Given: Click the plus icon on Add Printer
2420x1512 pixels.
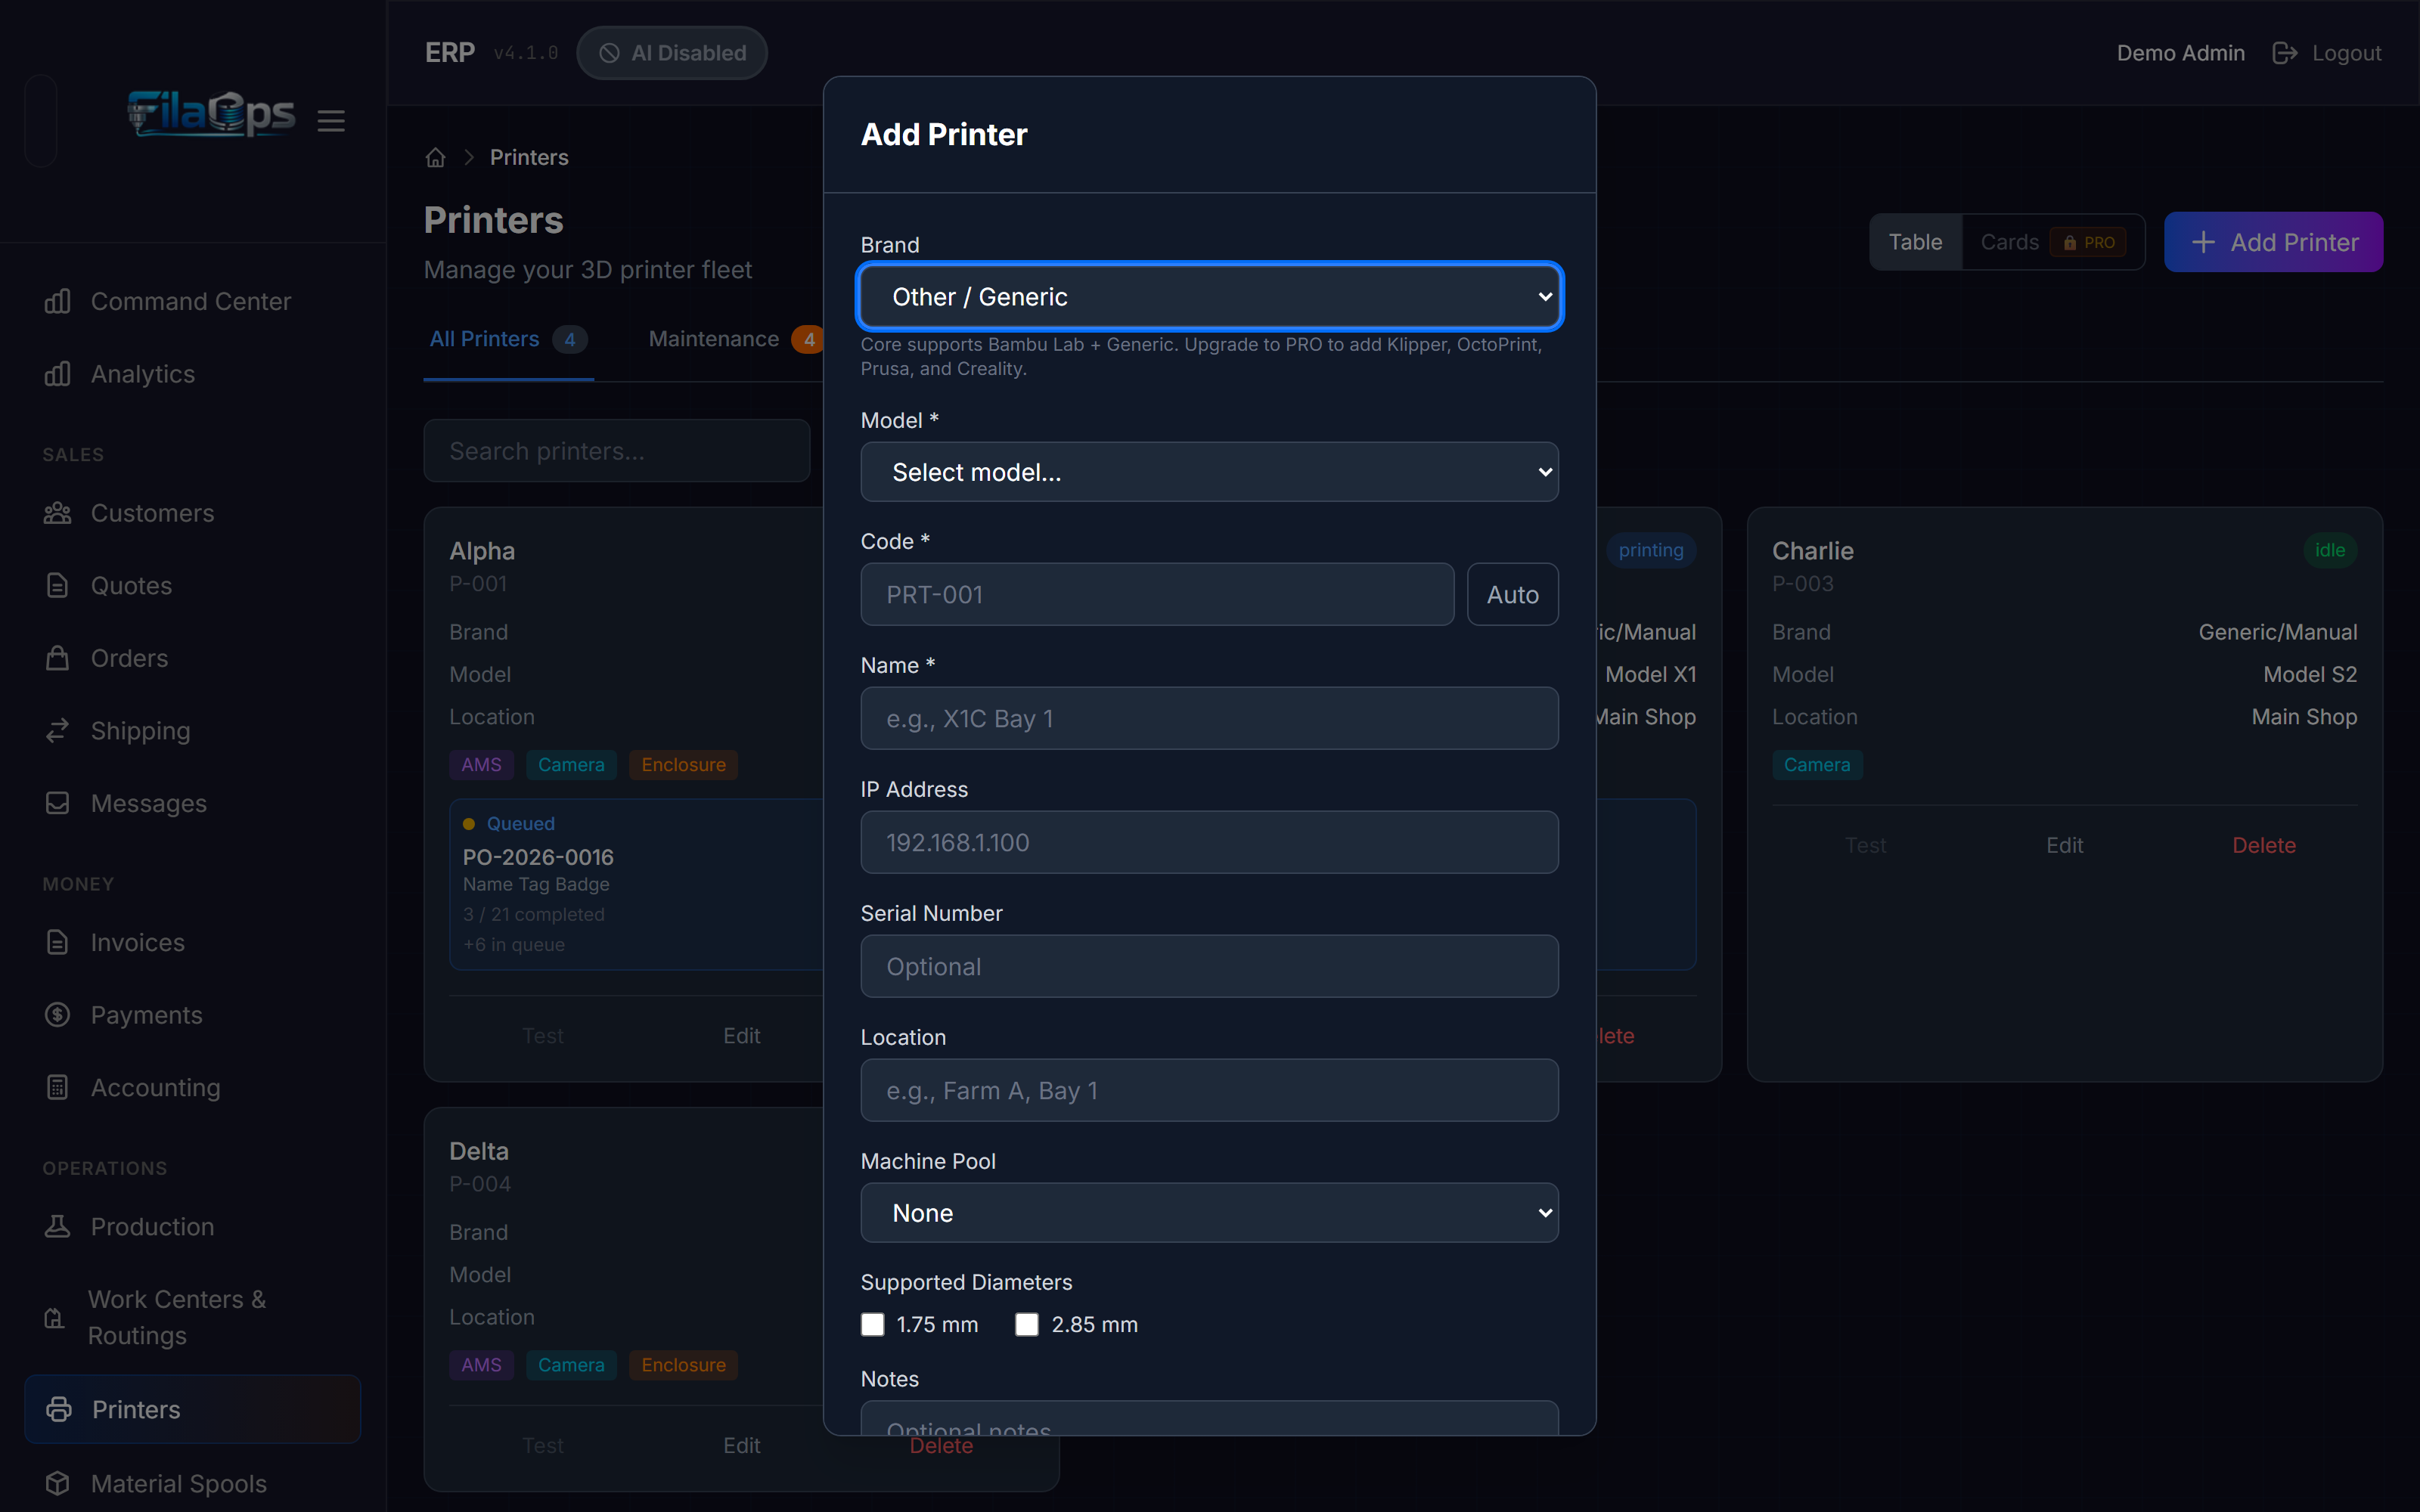Looking at the screenshot, I should point(2203,242).
